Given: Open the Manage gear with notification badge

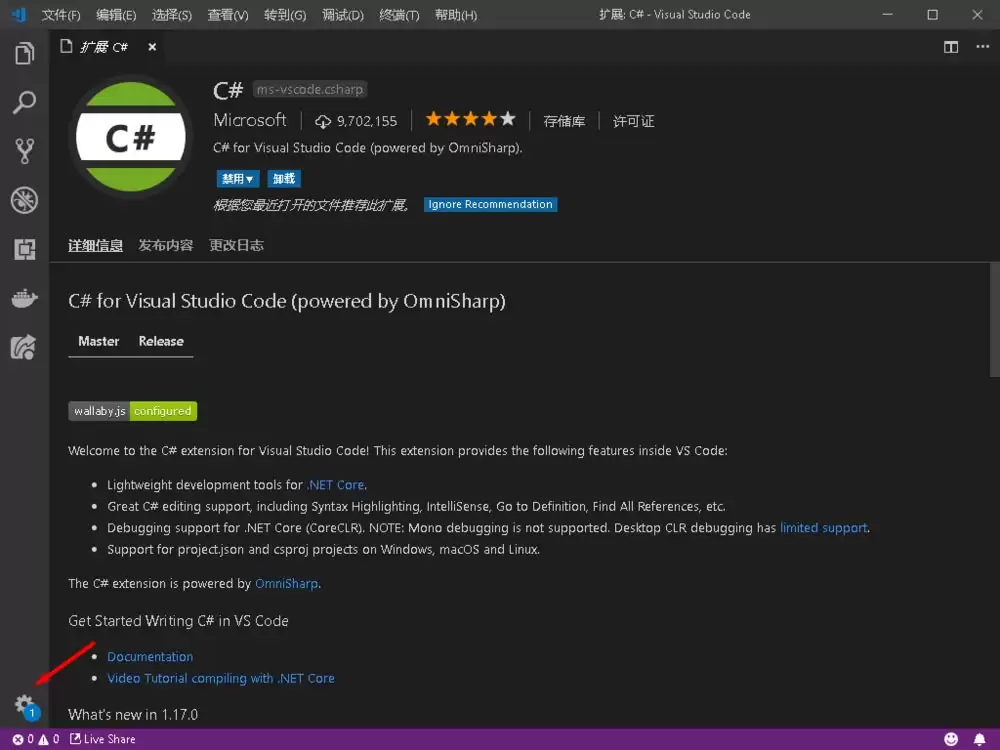Looking at the screenshot, I should [24, 702].
